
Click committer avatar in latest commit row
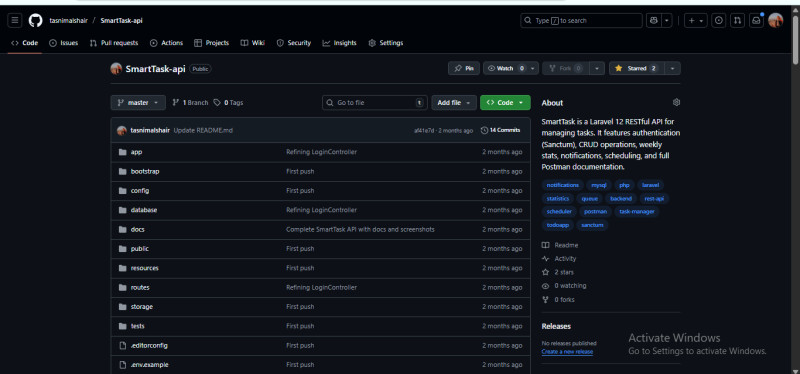coord(121,130)
